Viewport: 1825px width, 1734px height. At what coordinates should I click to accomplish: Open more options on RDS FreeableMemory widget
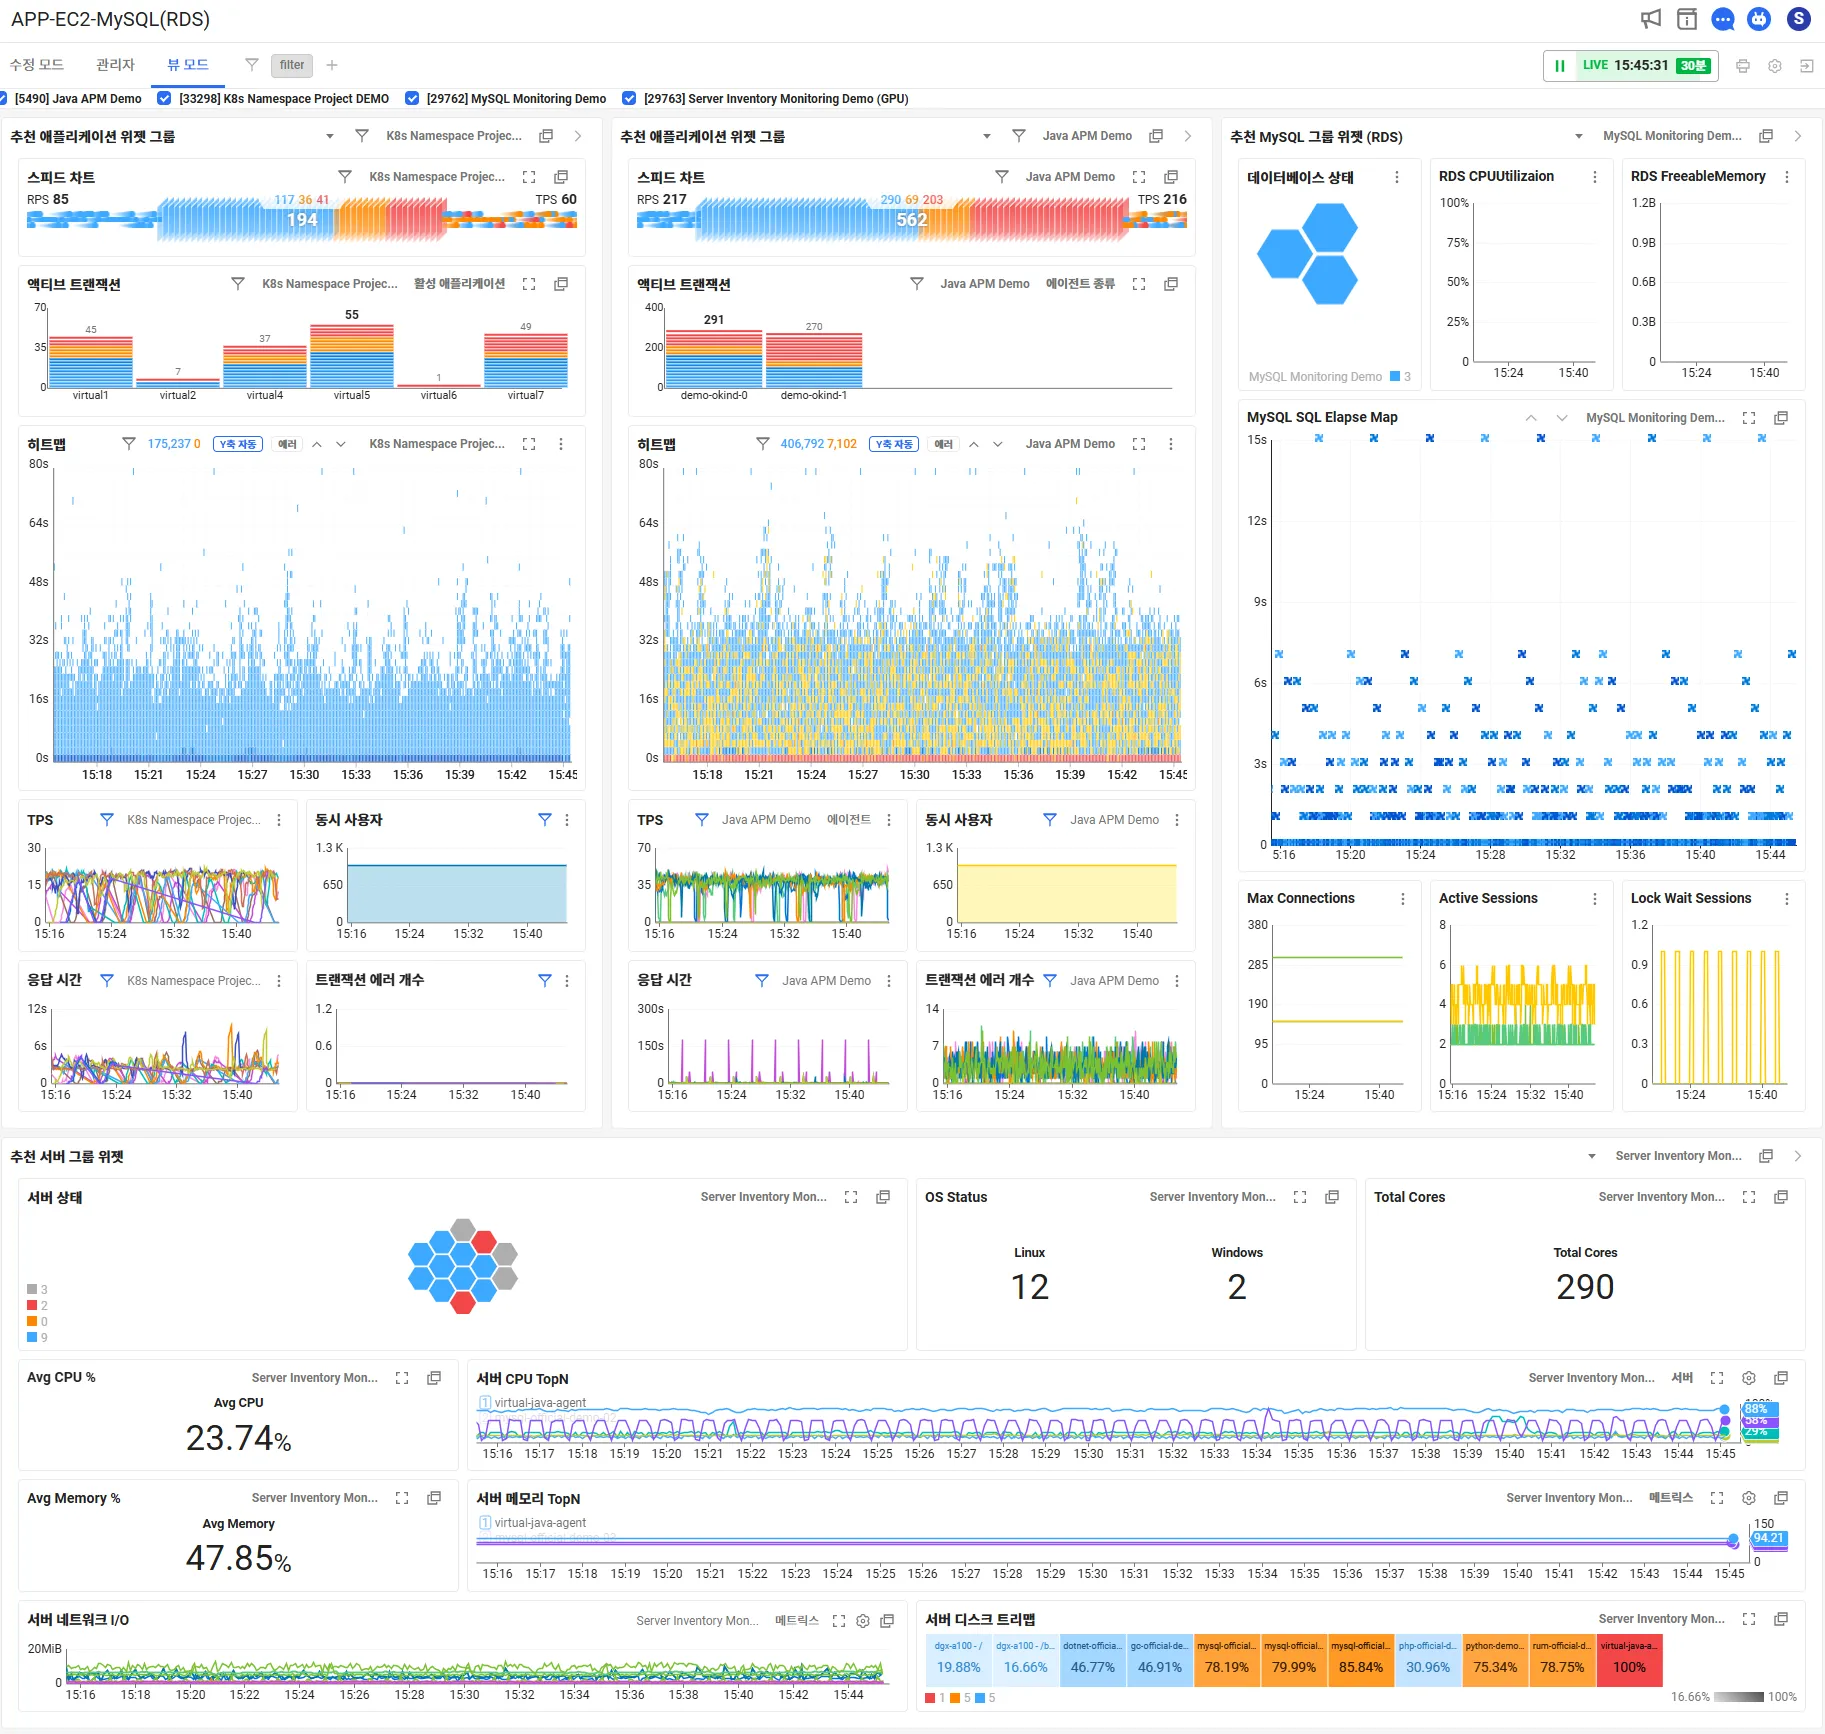(1787, 177)
